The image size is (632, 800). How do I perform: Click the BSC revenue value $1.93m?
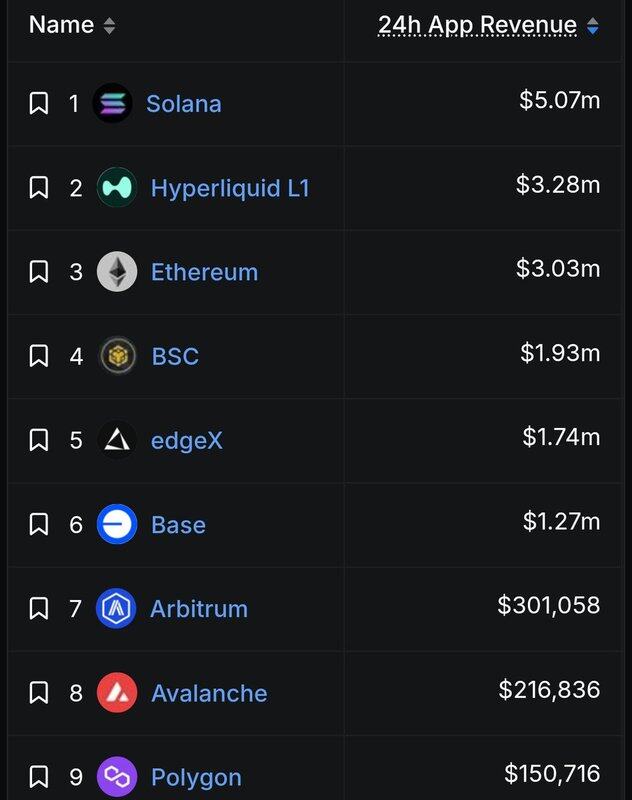point(560,353)
